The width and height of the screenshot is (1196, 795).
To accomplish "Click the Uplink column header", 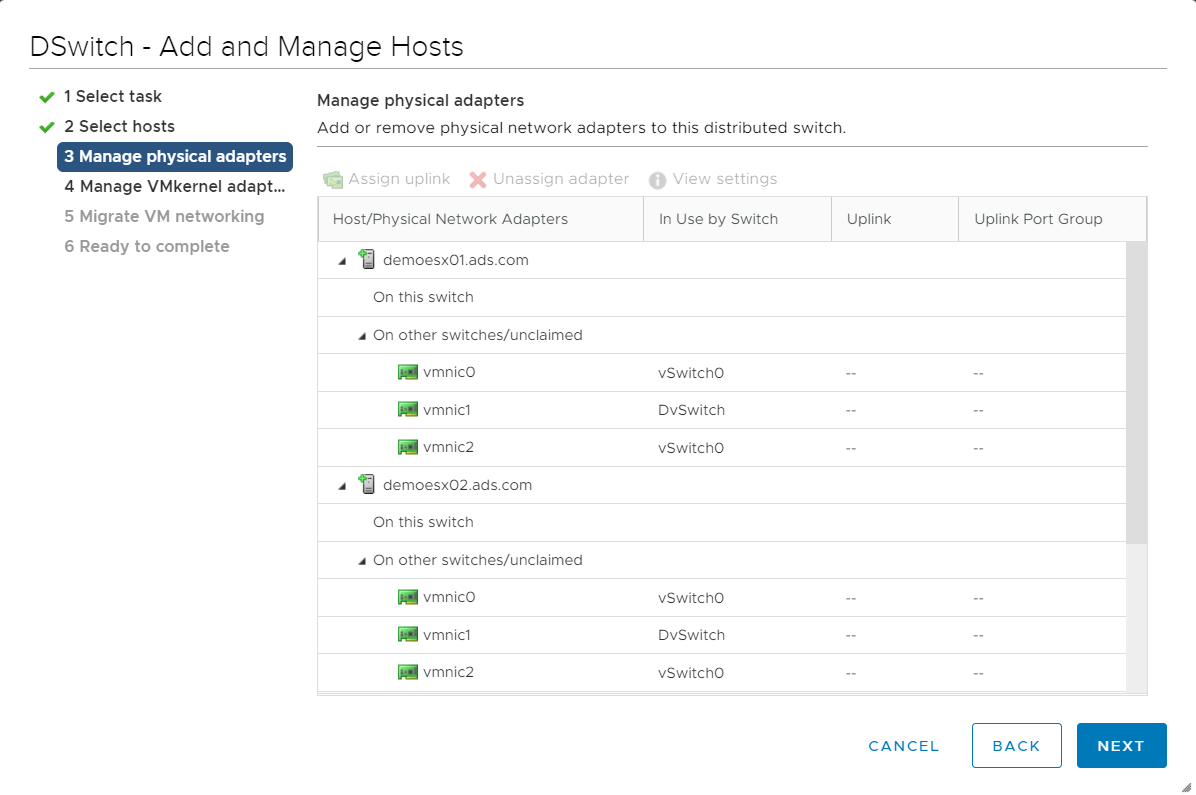I will click(x=895, y=219).
